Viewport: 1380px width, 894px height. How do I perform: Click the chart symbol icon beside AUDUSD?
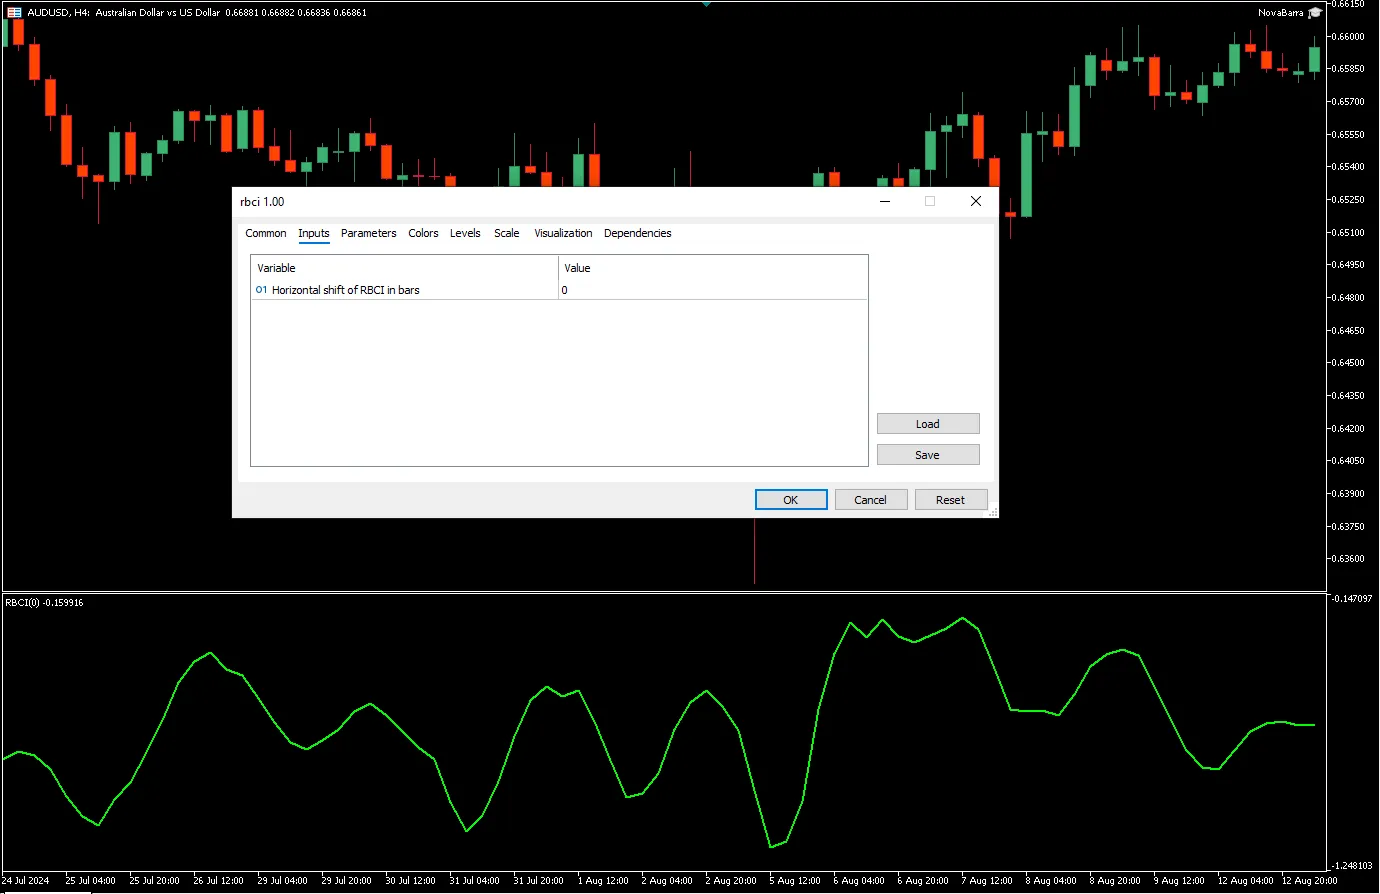(14, 13)
